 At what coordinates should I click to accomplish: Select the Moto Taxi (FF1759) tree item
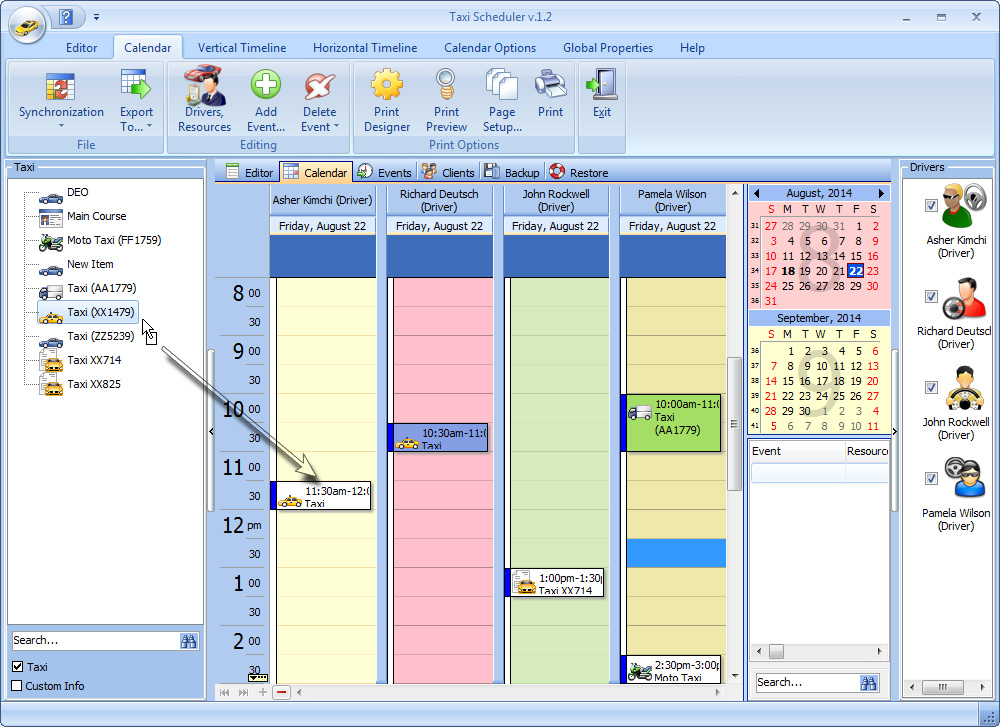click(113, 240)
